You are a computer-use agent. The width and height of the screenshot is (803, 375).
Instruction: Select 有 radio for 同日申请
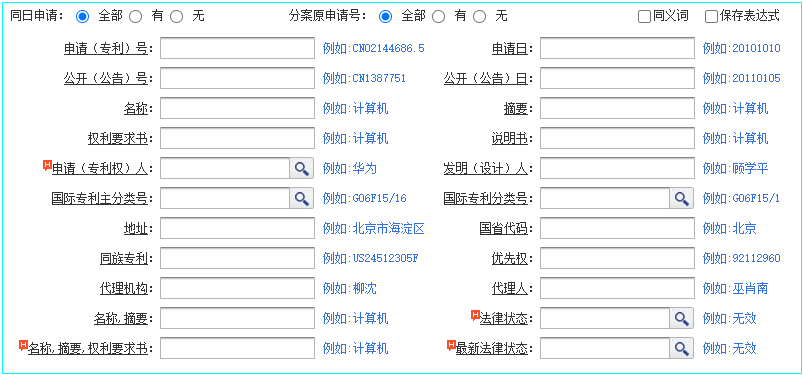coord(135,17)
